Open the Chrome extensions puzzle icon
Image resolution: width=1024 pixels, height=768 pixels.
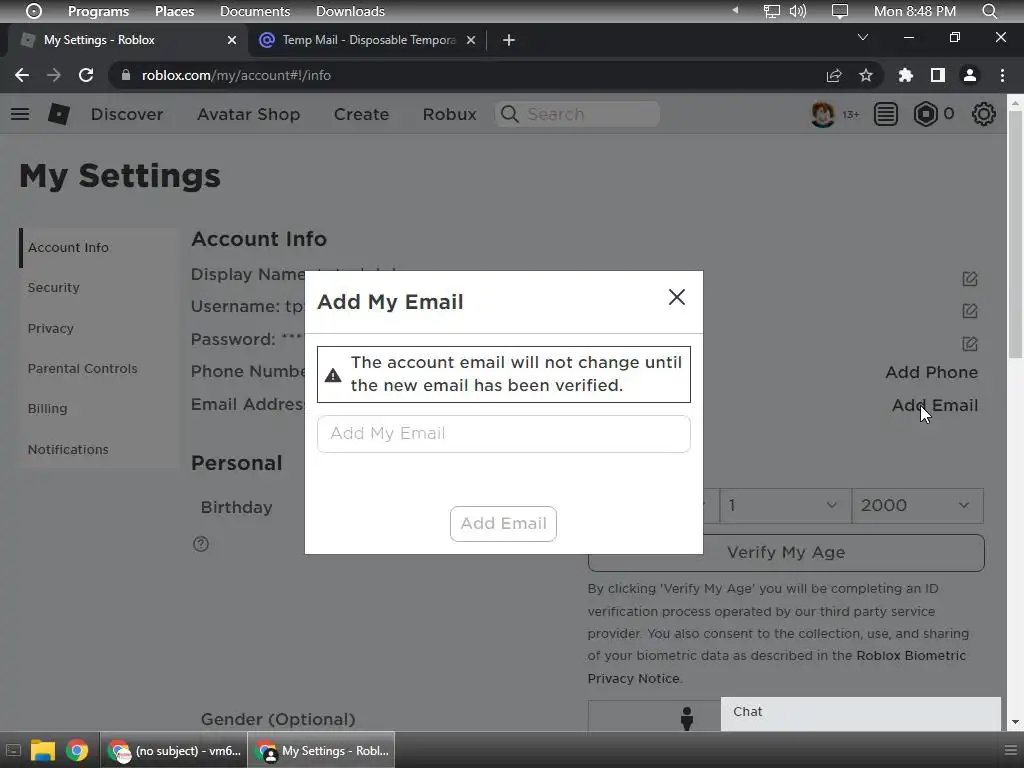point(906,75)
